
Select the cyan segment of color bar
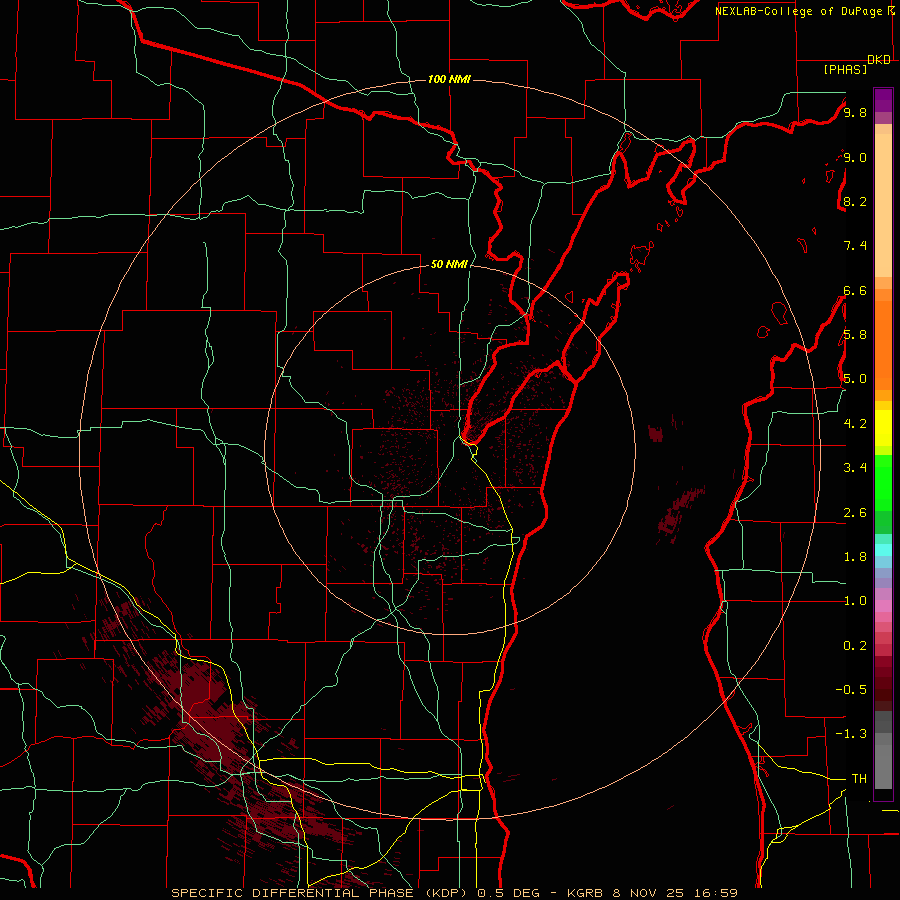click(883, 550)
